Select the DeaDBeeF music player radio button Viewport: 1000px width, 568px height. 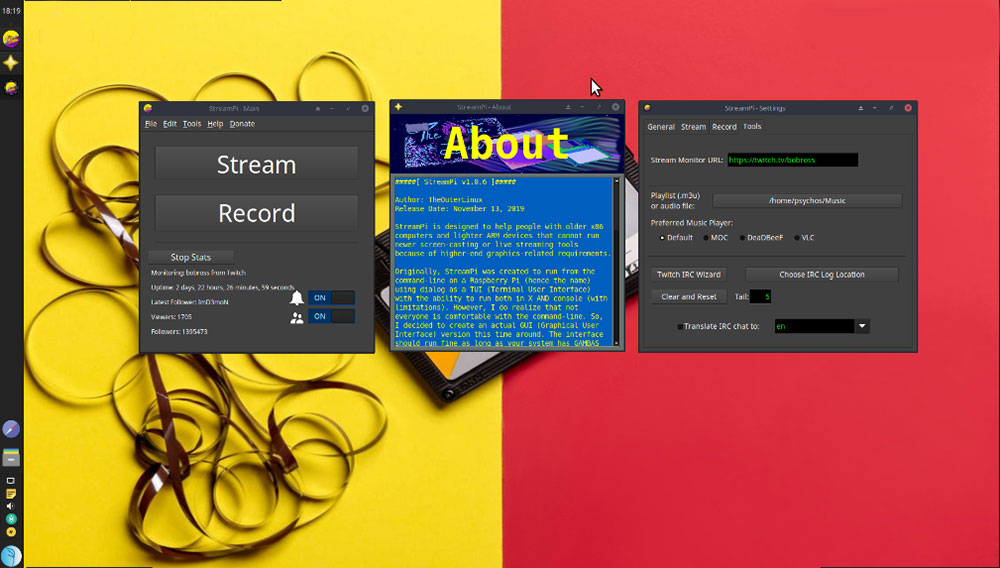coord(742,238)
